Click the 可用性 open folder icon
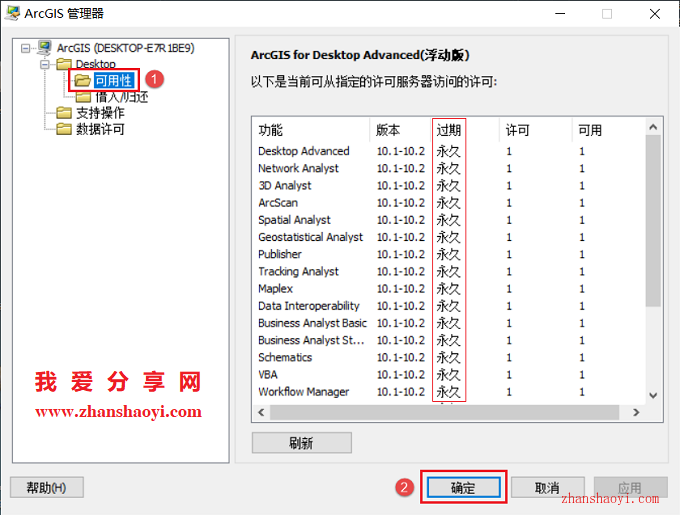The image size is (680, 515). [x=82, y=80]
